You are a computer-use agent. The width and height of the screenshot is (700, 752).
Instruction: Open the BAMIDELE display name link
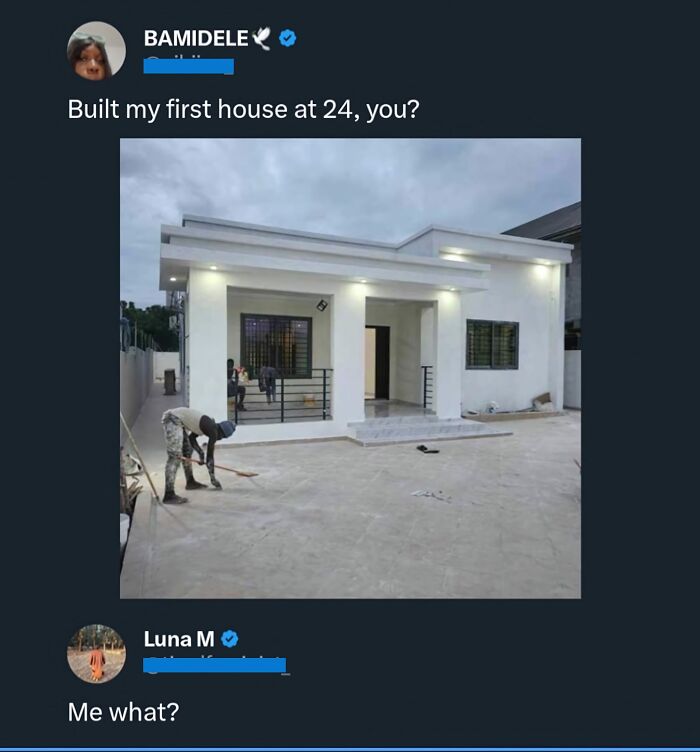[x=195, y=38]
